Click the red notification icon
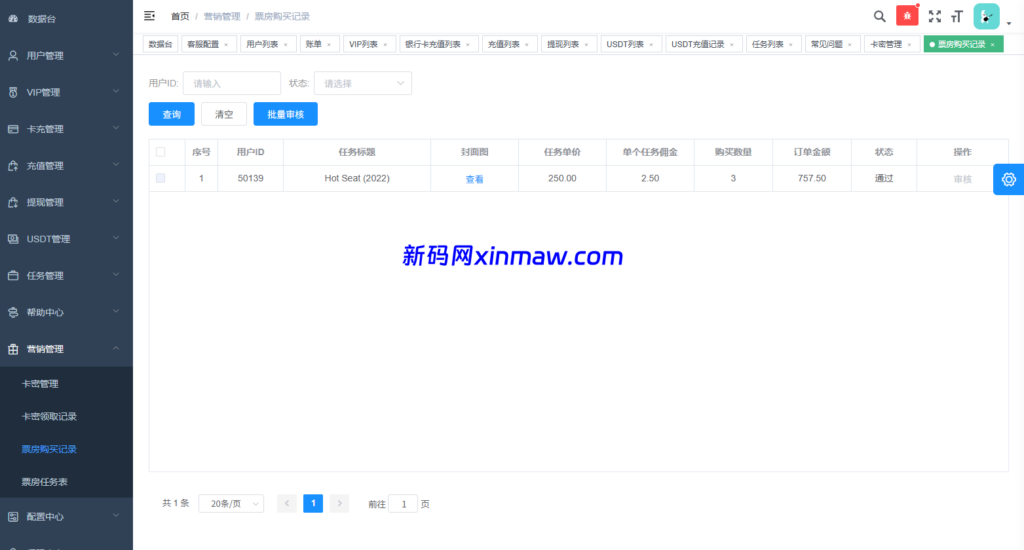 click(x=907, y=16)
